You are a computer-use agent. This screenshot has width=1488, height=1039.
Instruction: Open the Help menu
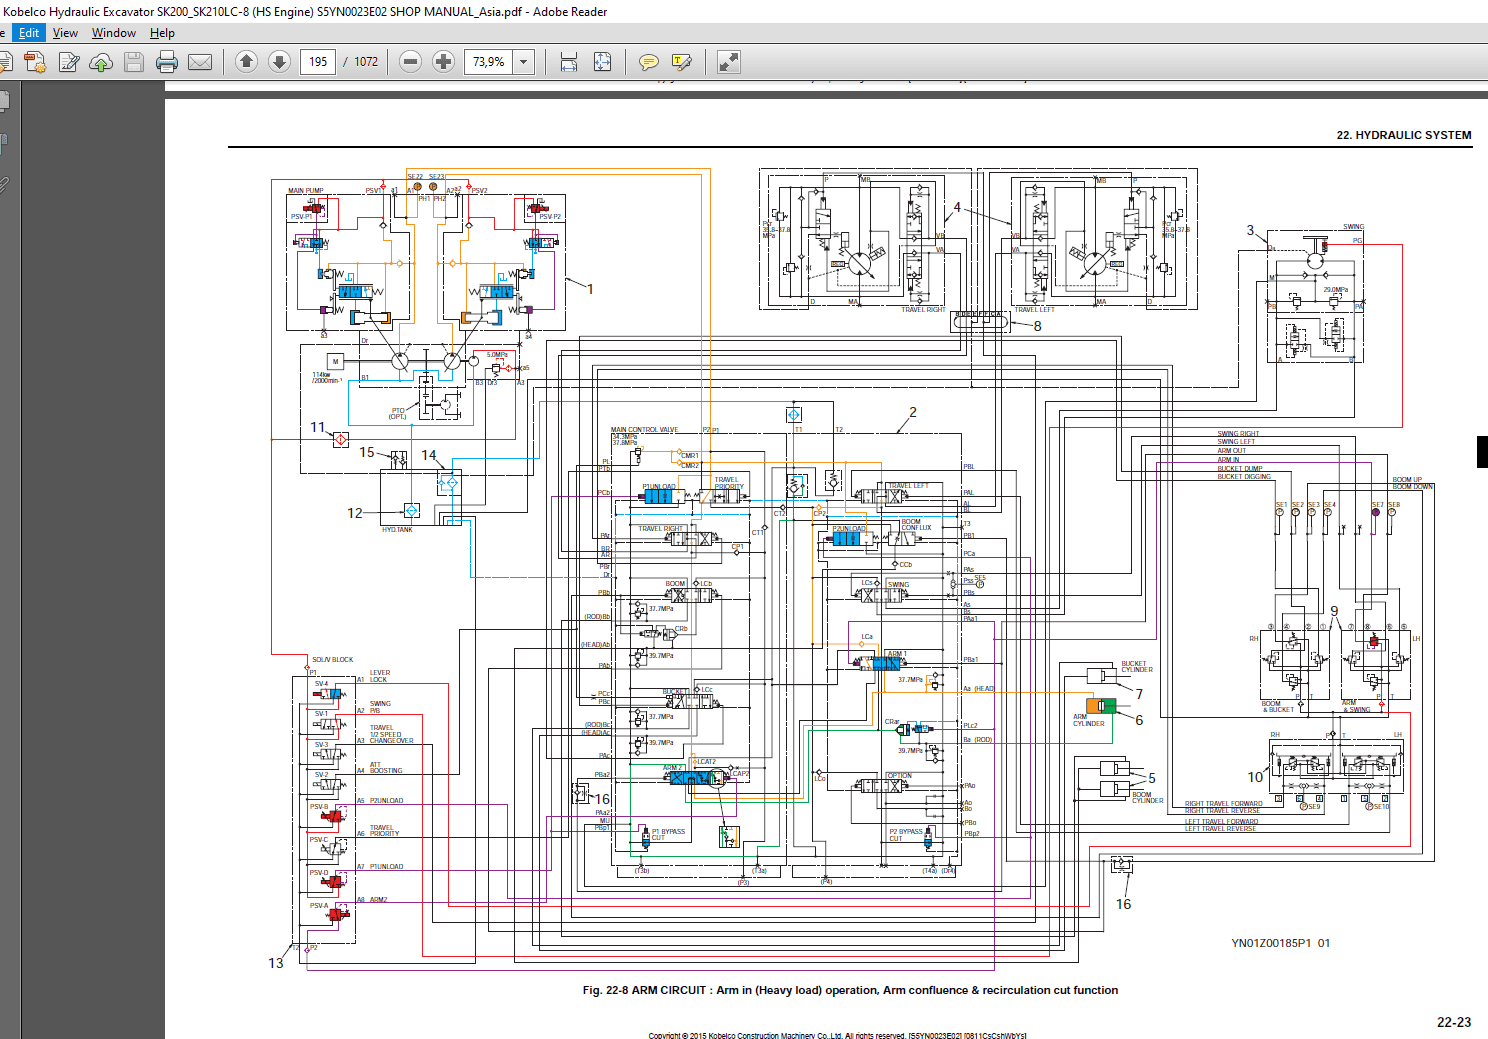pyautogui.click(x=162, y=33)
